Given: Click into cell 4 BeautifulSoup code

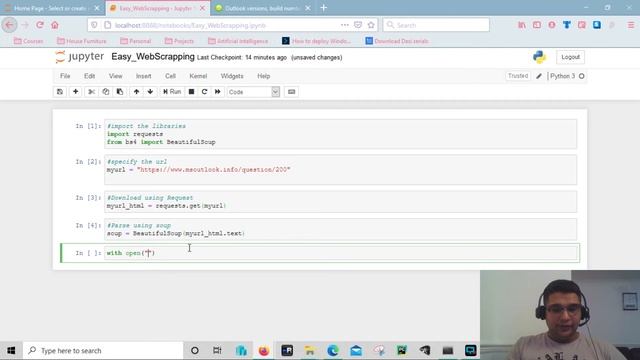Looking at the screenshot, I should tap(340, 229).
